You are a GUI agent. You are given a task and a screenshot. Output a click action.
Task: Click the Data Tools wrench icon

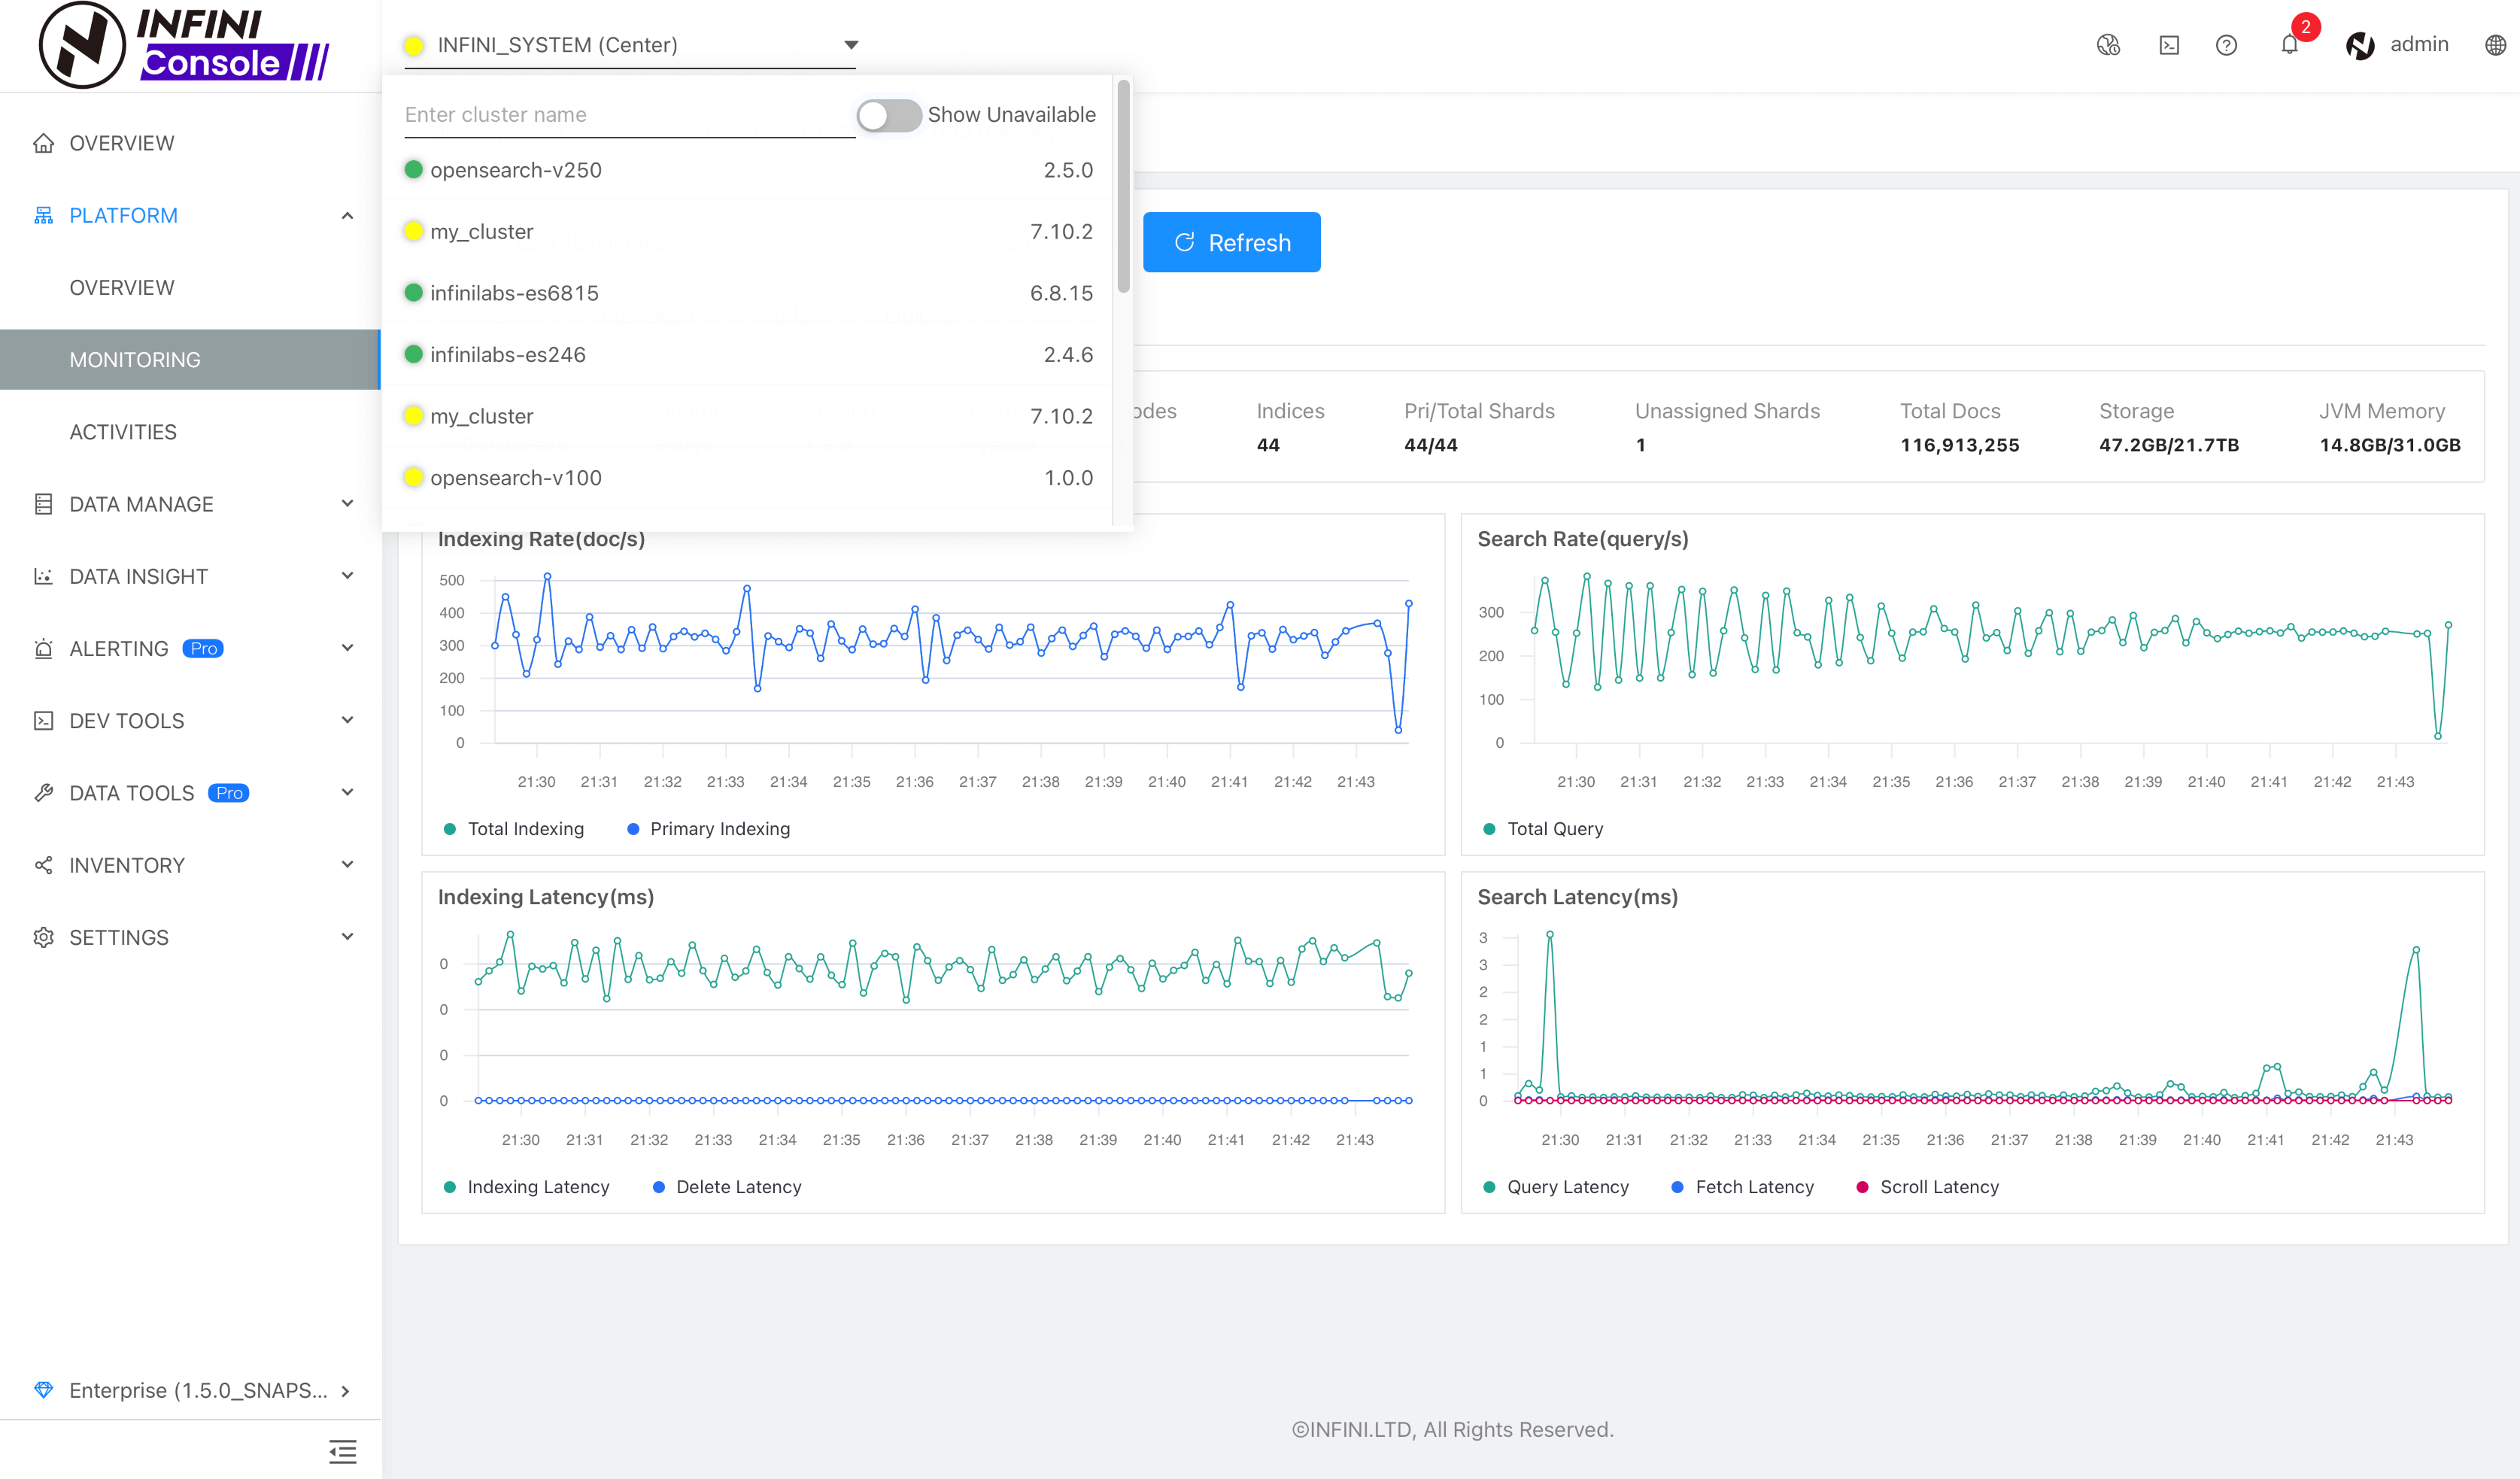43,792
